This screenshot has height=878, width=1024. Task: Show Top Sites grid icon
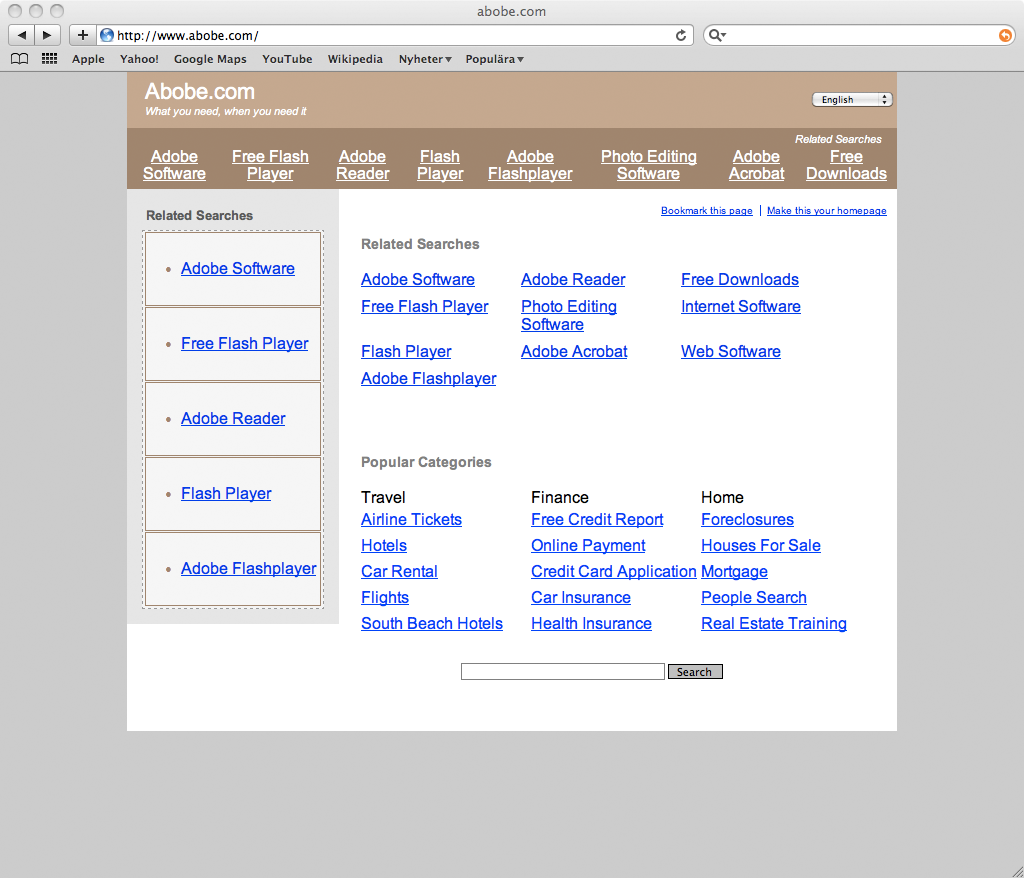click(49, 59)
